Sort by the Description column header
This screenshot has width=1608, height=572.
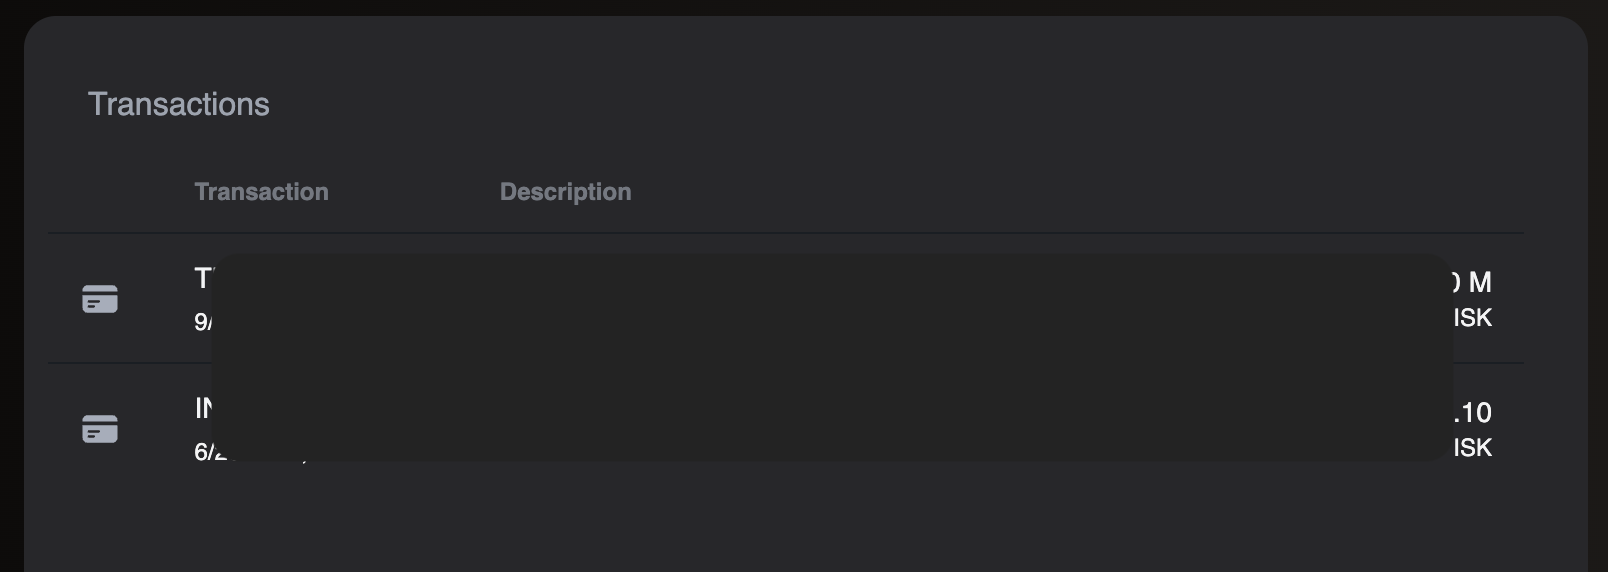[565, 192]
